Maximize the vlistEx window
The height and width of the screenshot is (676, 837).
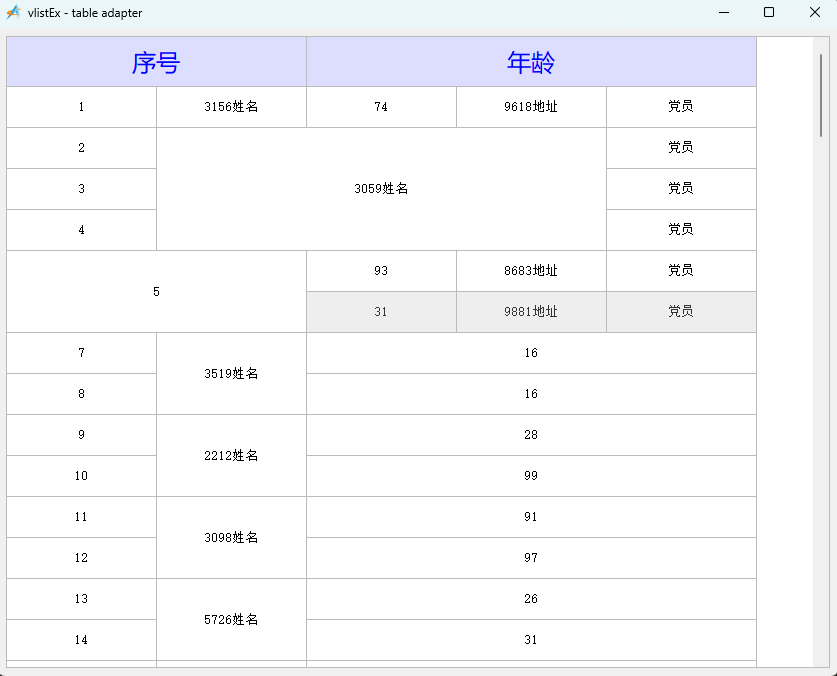click(x=769, y=12)
